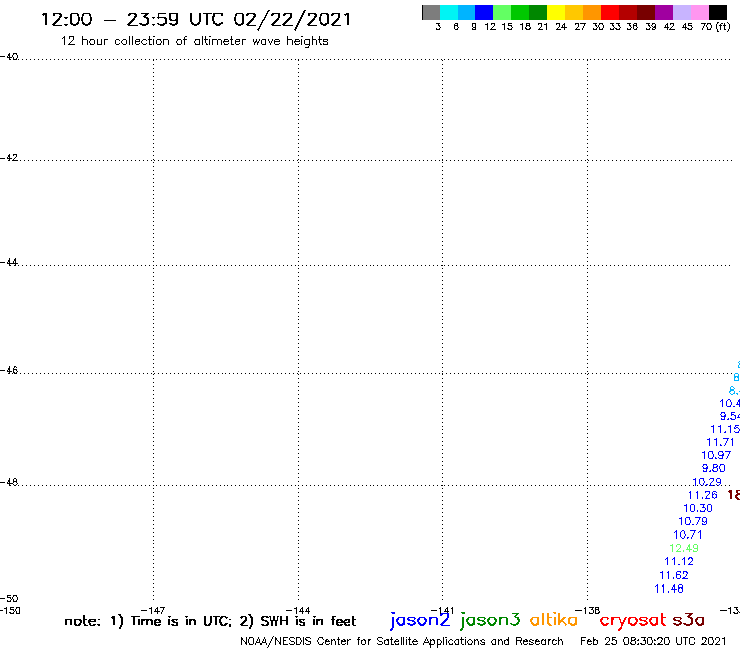Click the jason3 satellite label
Viewport: 740px width, 650px height.
pos(490,620)
